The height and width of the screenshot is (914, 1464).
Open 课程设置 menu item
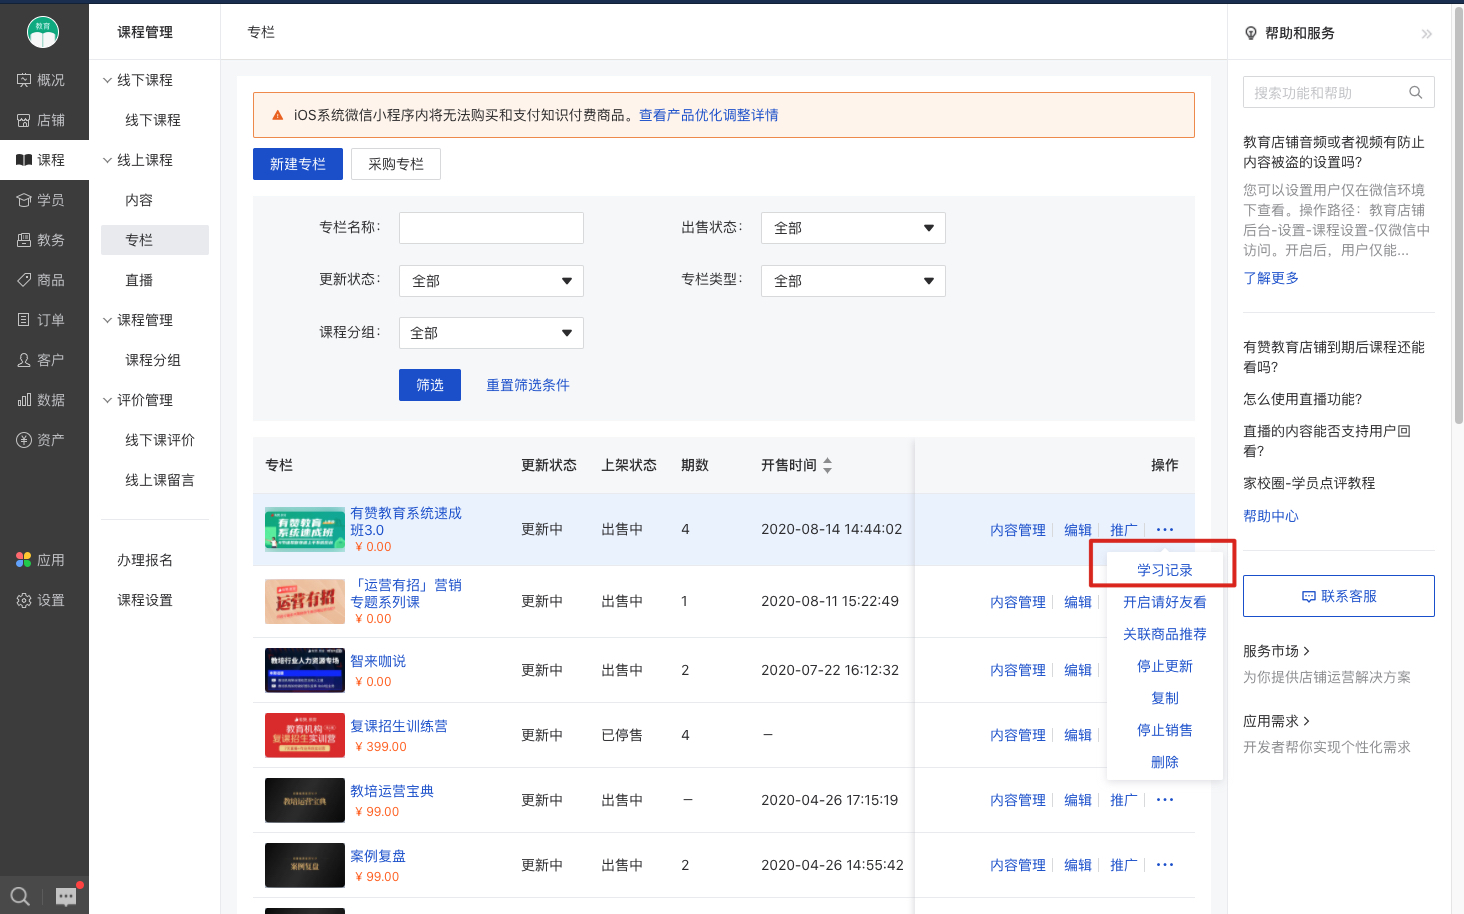coord(145,600)
